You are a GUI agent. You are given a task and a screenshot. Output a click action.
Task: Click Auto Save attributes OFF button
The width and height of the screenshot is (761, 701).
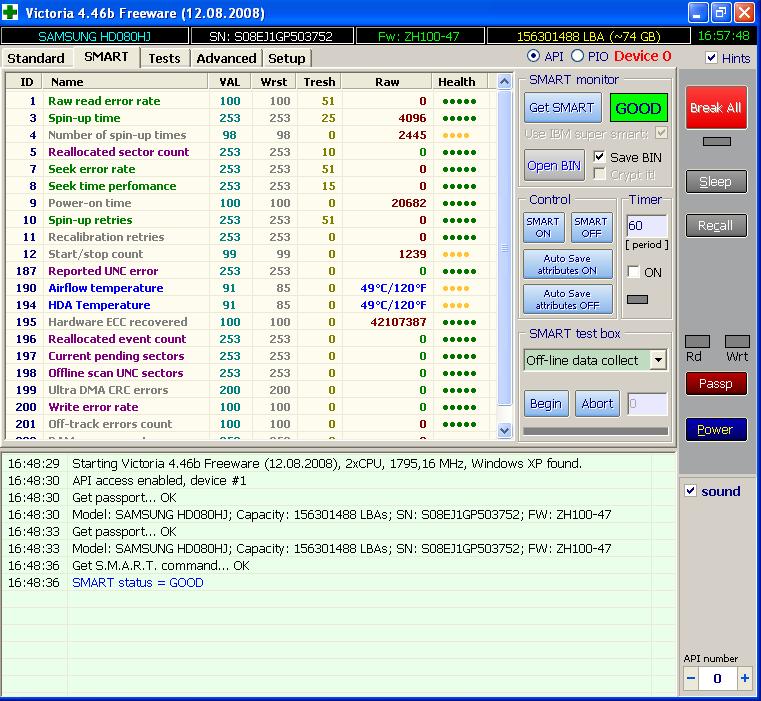[567, 300]
